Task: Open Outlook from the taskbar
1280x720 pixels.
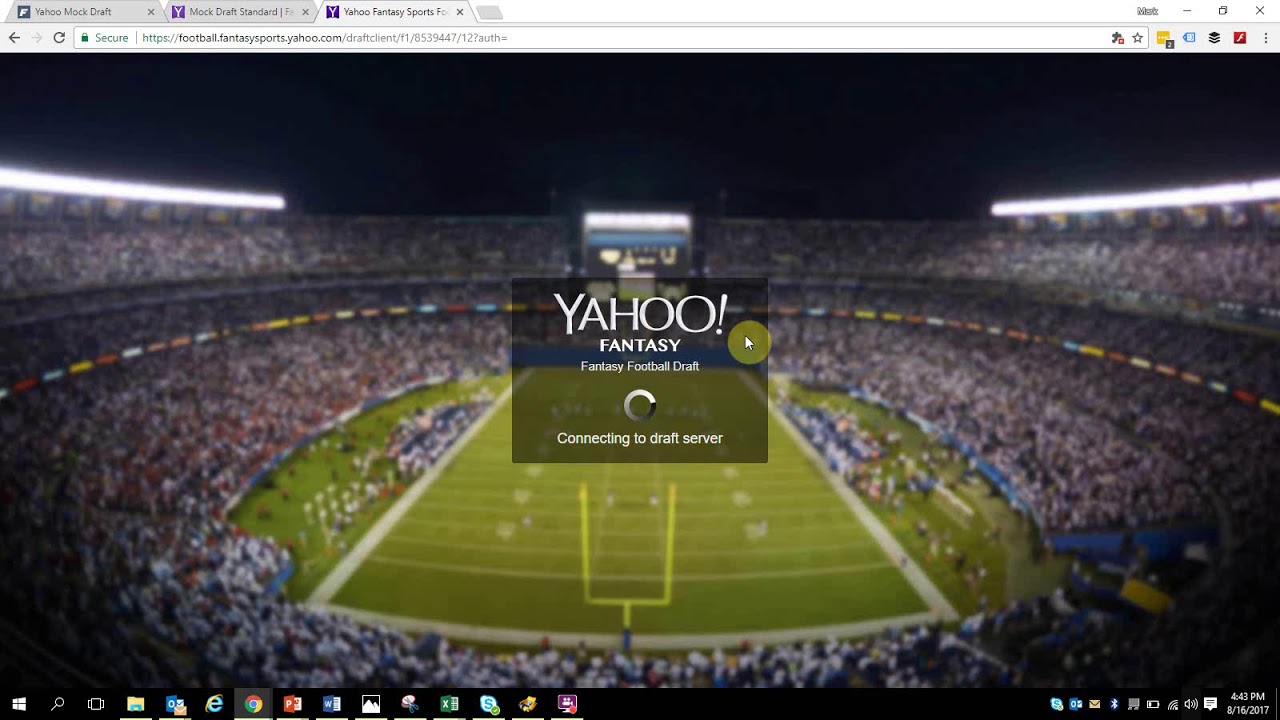Action: coord(175,704)
